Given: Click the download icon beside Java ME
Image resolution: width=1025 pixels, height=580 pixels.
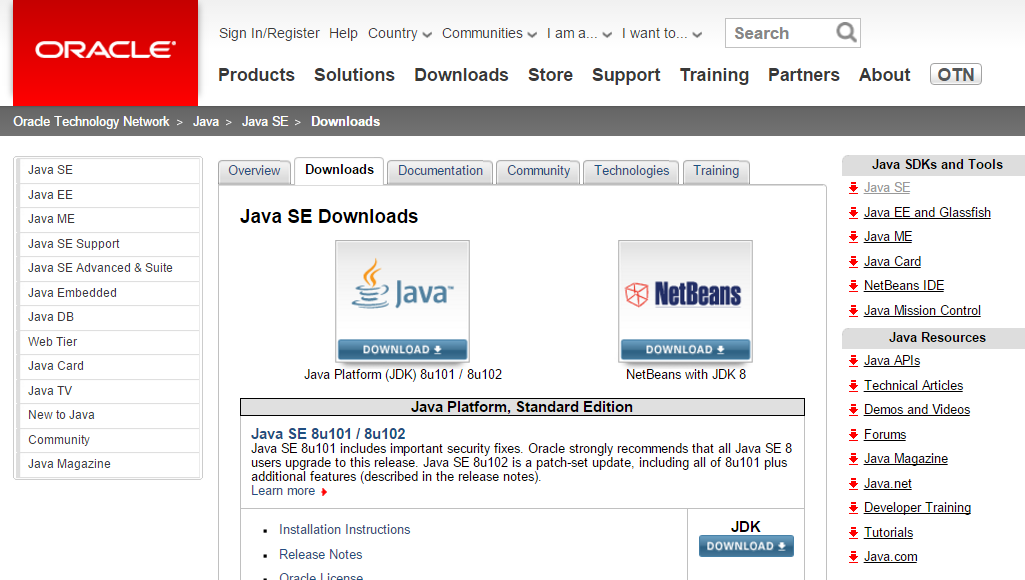Looking at the screenshot, I should [x=853, y=237].
